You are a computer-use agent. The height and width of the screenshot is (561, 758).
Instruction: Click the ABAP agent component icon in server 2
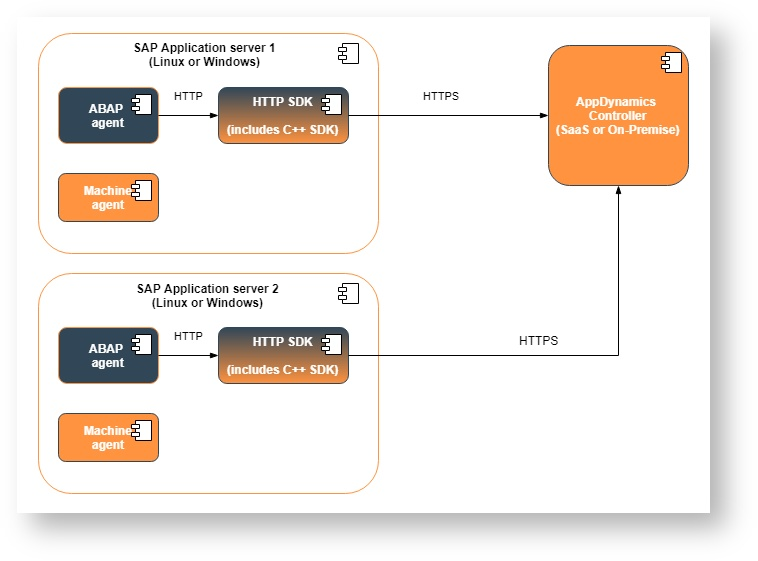(x=142, y=344)
